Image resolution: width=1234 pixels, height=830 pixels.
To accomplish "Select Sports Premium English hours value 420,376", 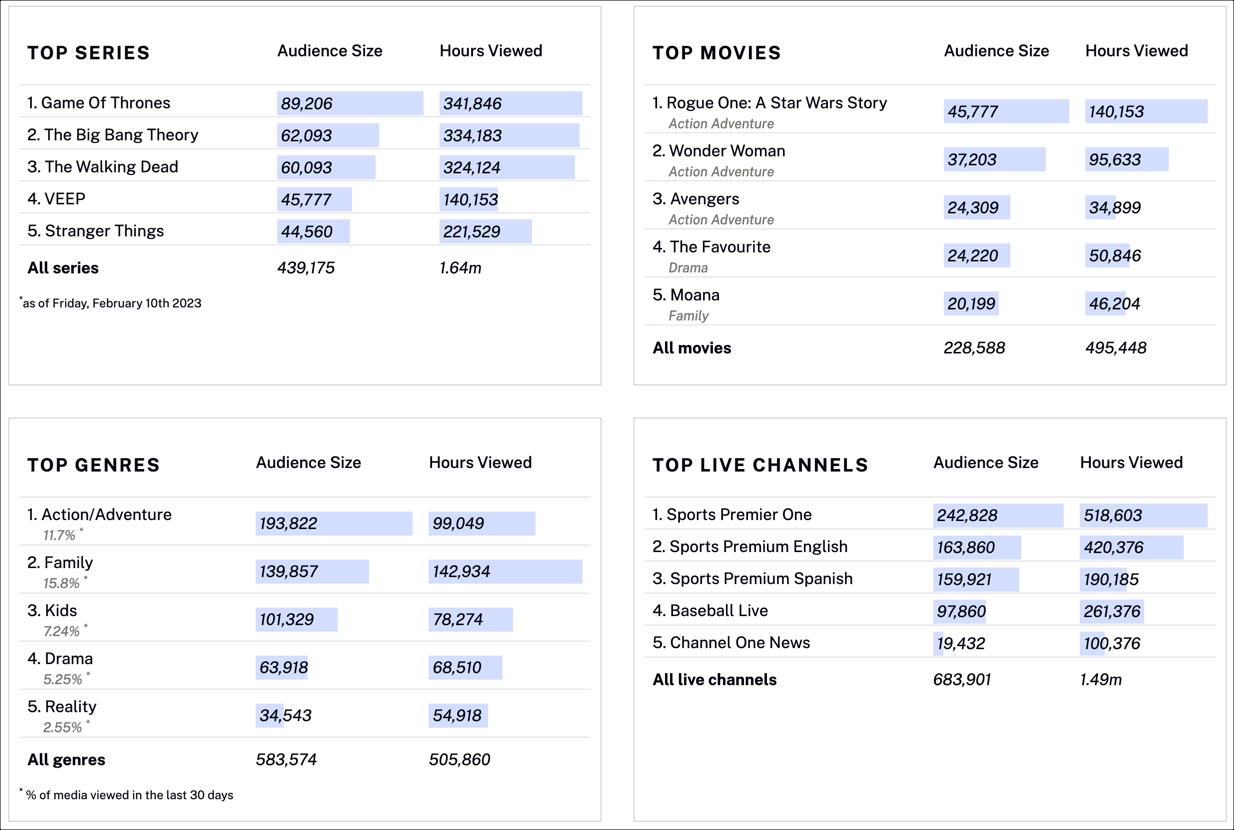I will coord(1114,548).
